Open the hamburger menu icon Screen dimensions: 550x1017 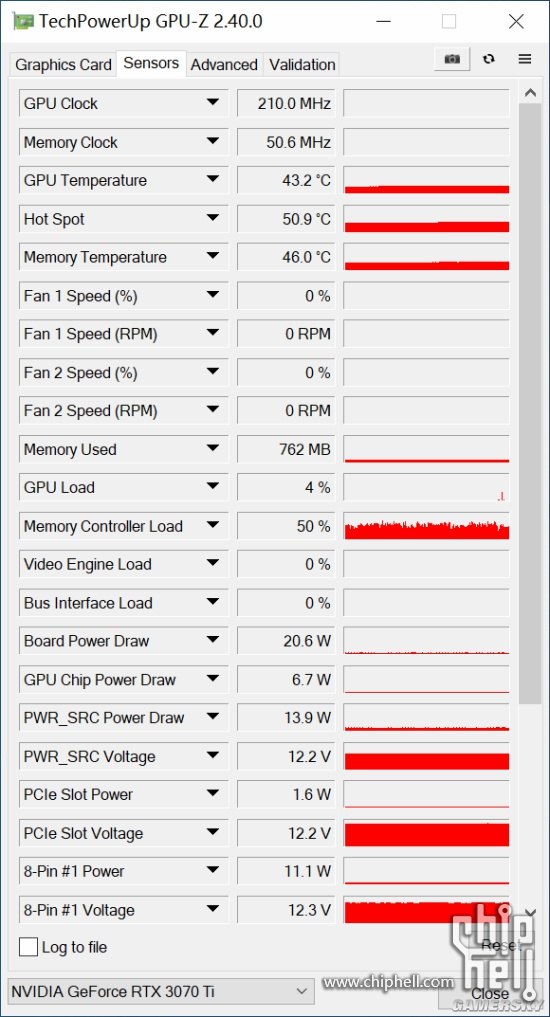[x=525, y=59]
